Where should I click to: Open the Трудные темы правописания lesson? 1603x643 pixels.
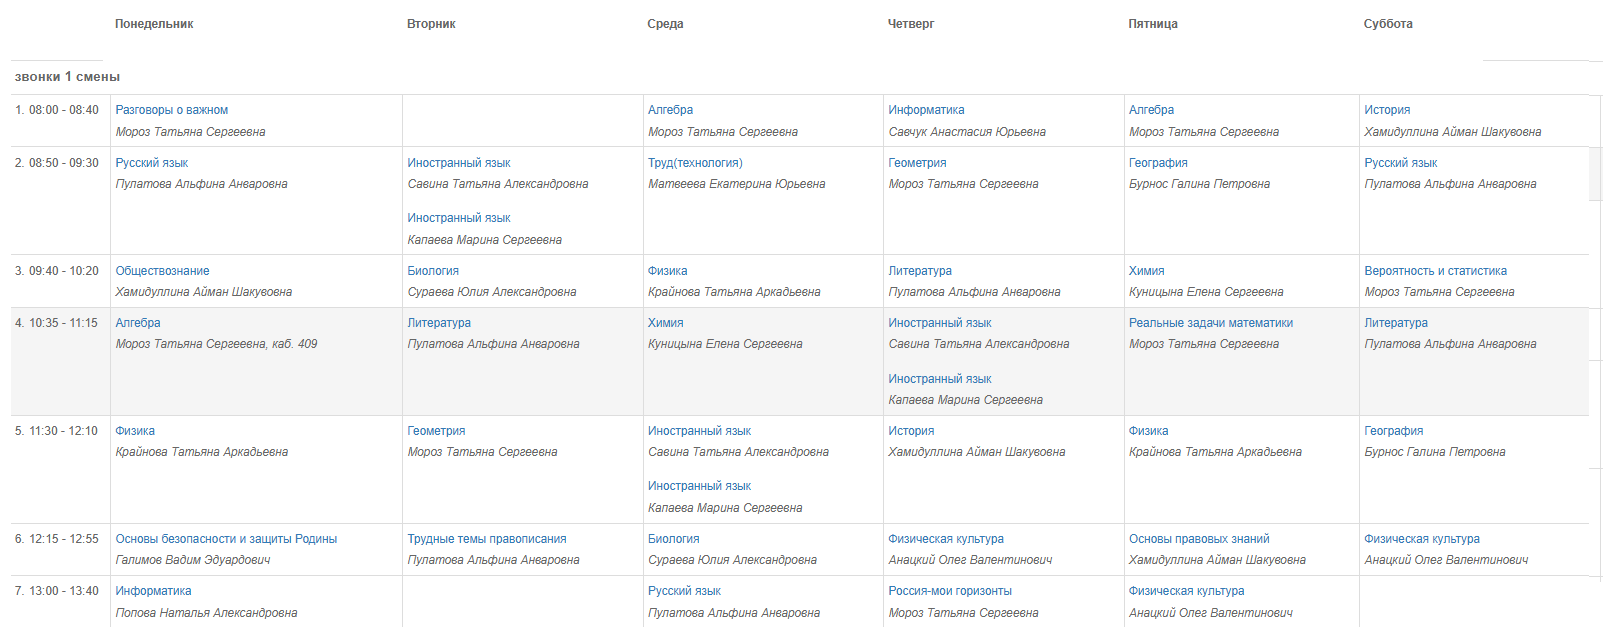[x=487, y=539]
